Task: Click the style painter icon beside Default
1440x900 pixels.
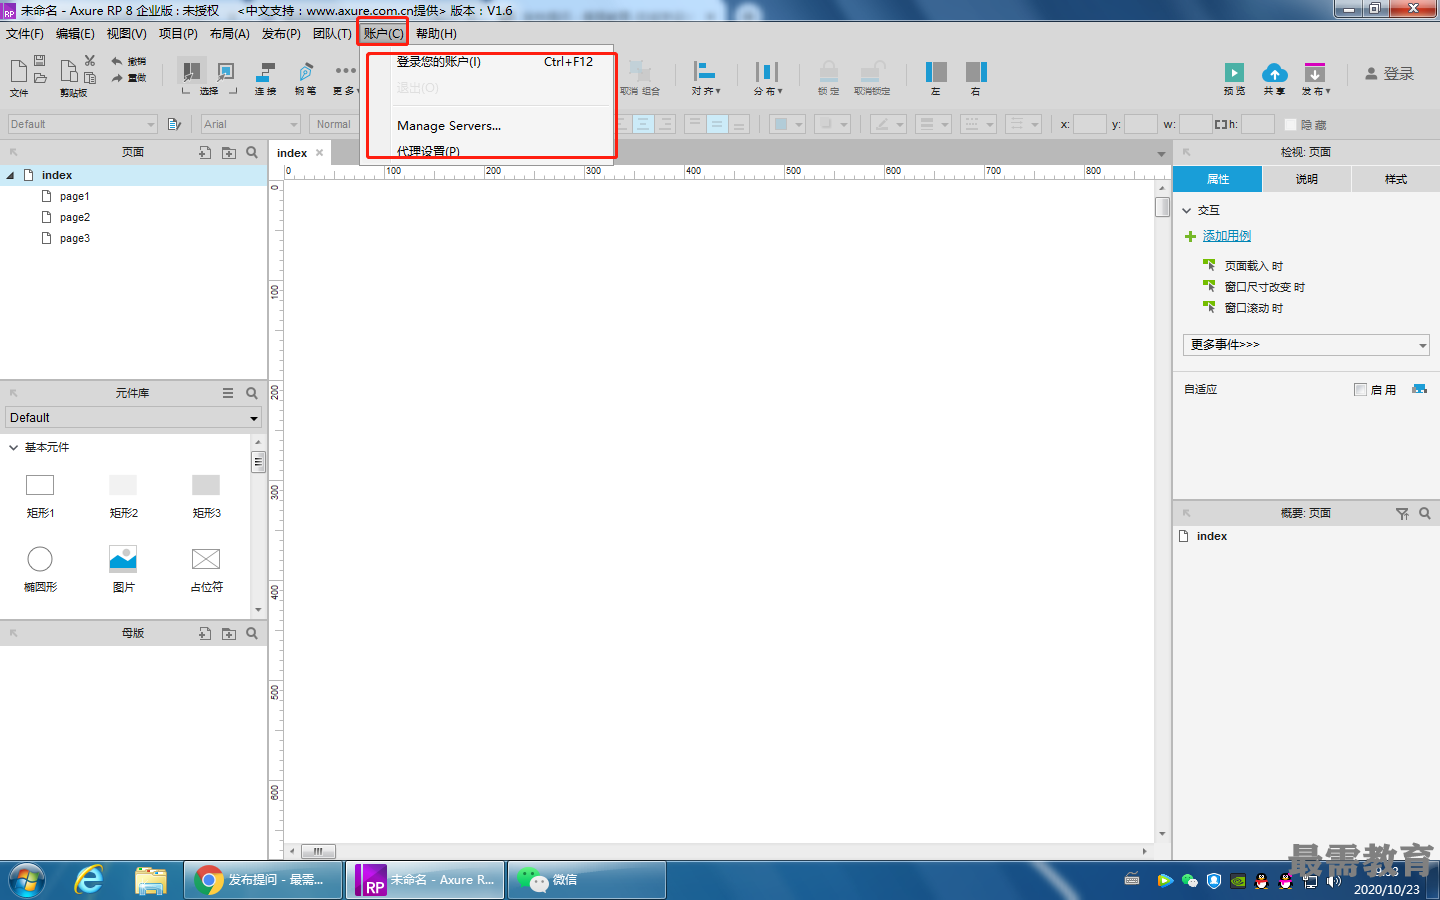Action: 174,124
